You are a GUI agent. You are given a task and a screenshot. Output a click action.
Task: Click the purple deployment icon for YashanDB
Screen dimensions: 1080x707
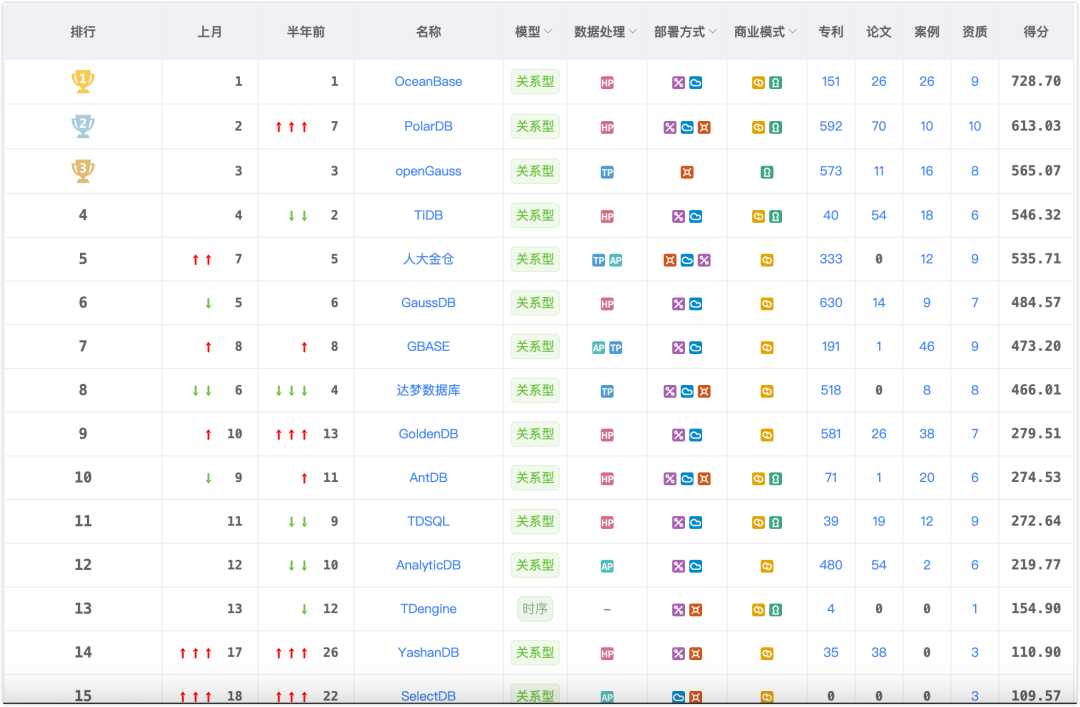point(678,653)
